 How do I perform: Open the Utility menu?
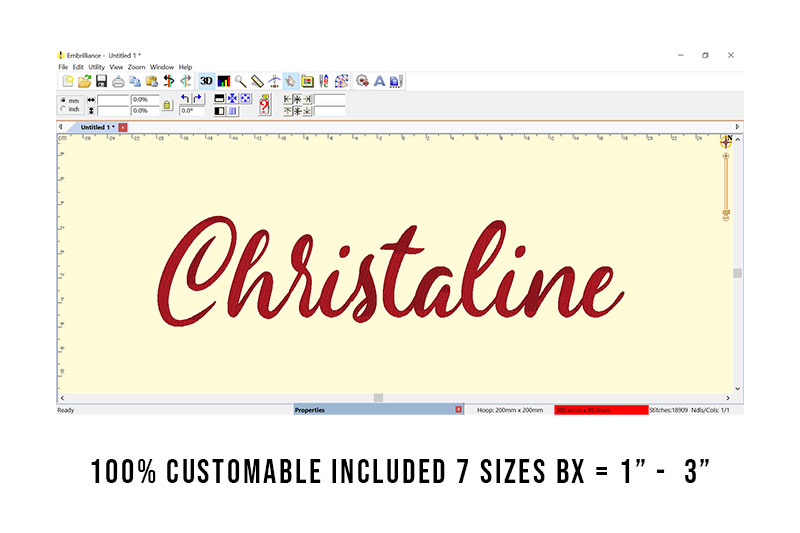(x=96, y=67)
